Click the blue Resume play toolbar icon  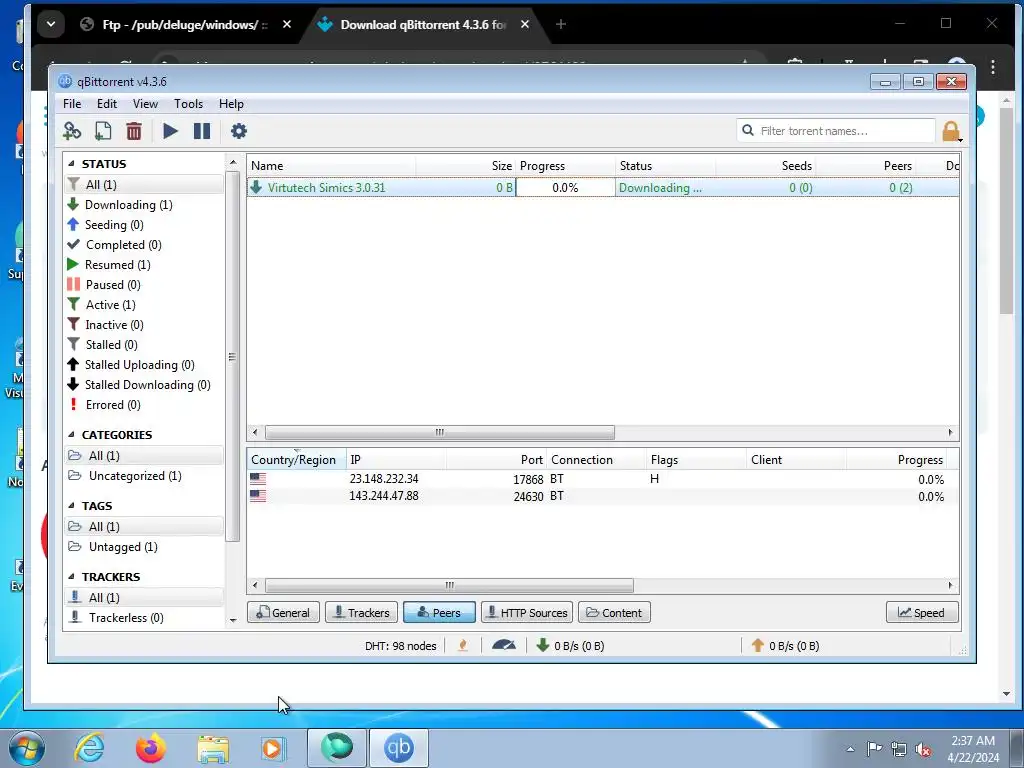pyautogui.click(x=170, y=131)
